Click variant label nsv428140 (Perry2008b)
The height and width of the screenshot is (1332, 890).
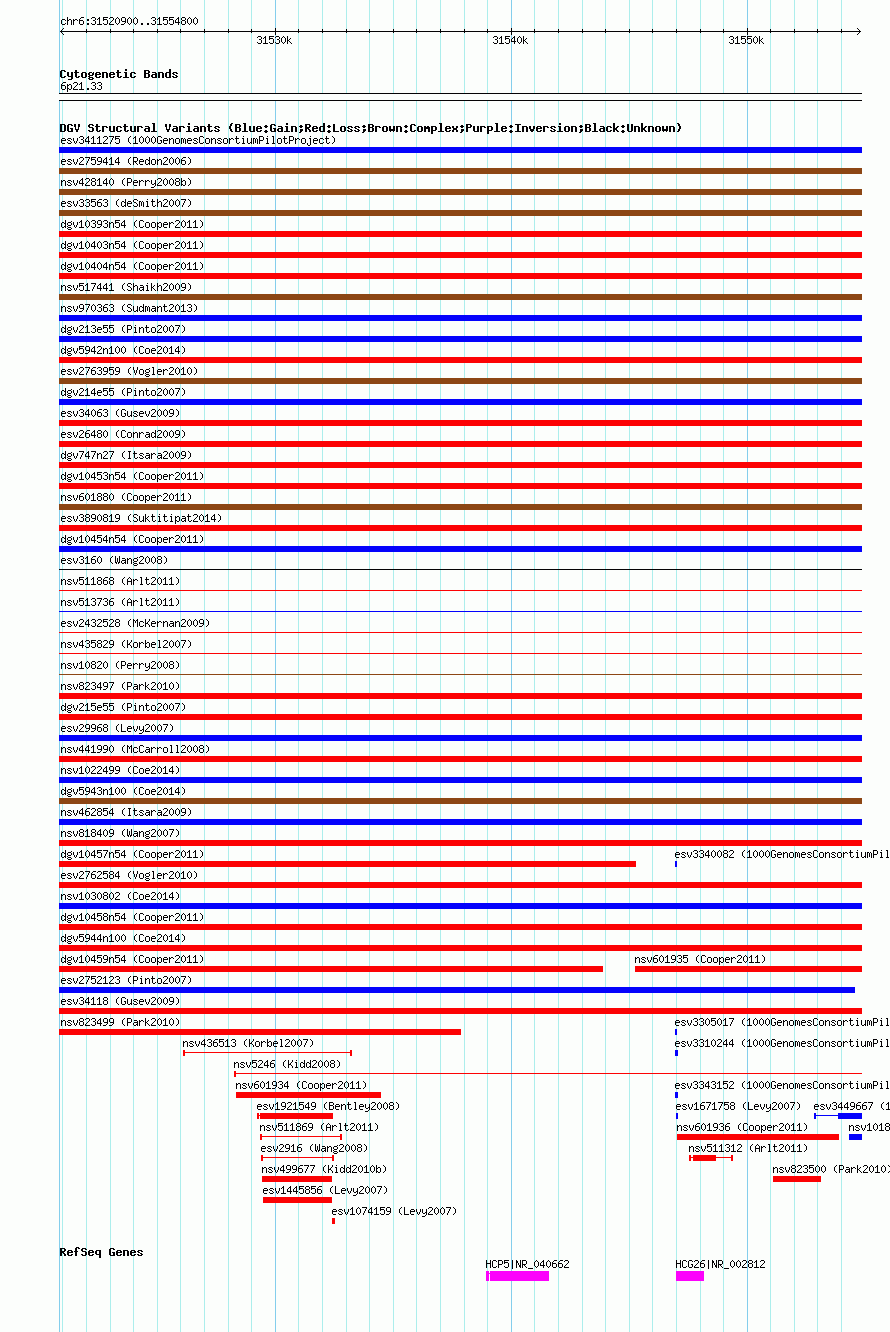126,182
